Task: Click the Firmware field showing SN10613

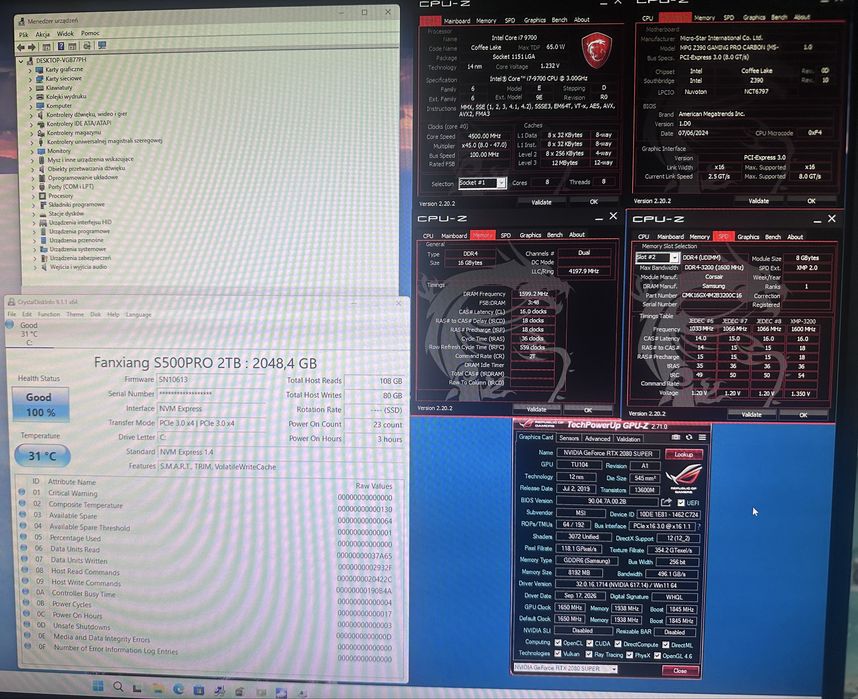Action: pyautogui.click(x=212, y=379)
